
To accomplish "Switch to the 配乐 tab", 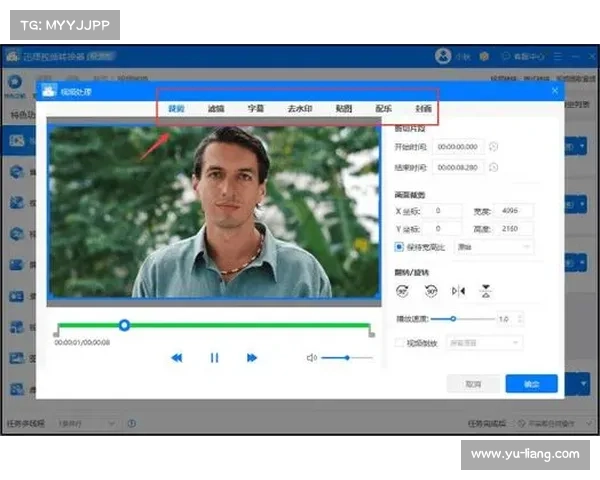I will click(x=383, y=109).
